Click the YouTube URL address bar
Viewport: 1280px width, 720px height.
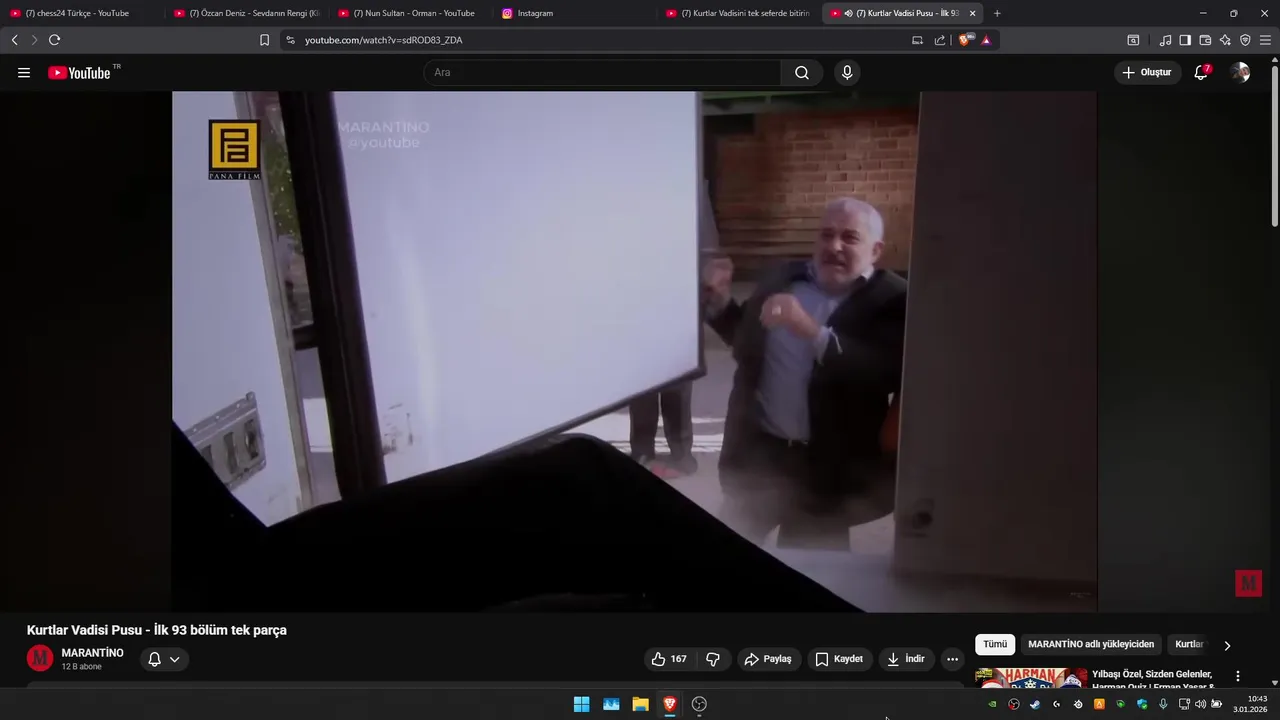[x=600, y=40]
